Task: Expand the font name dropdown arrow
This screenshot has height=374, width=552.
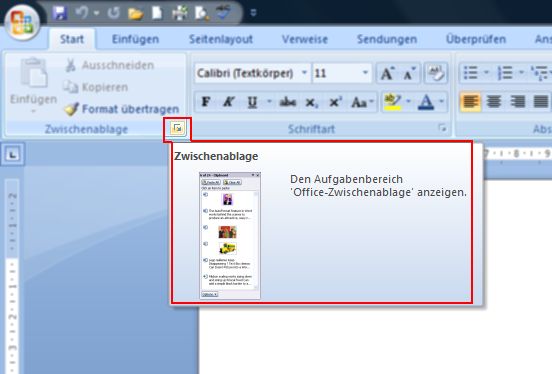Action: [x=305, y=73]
